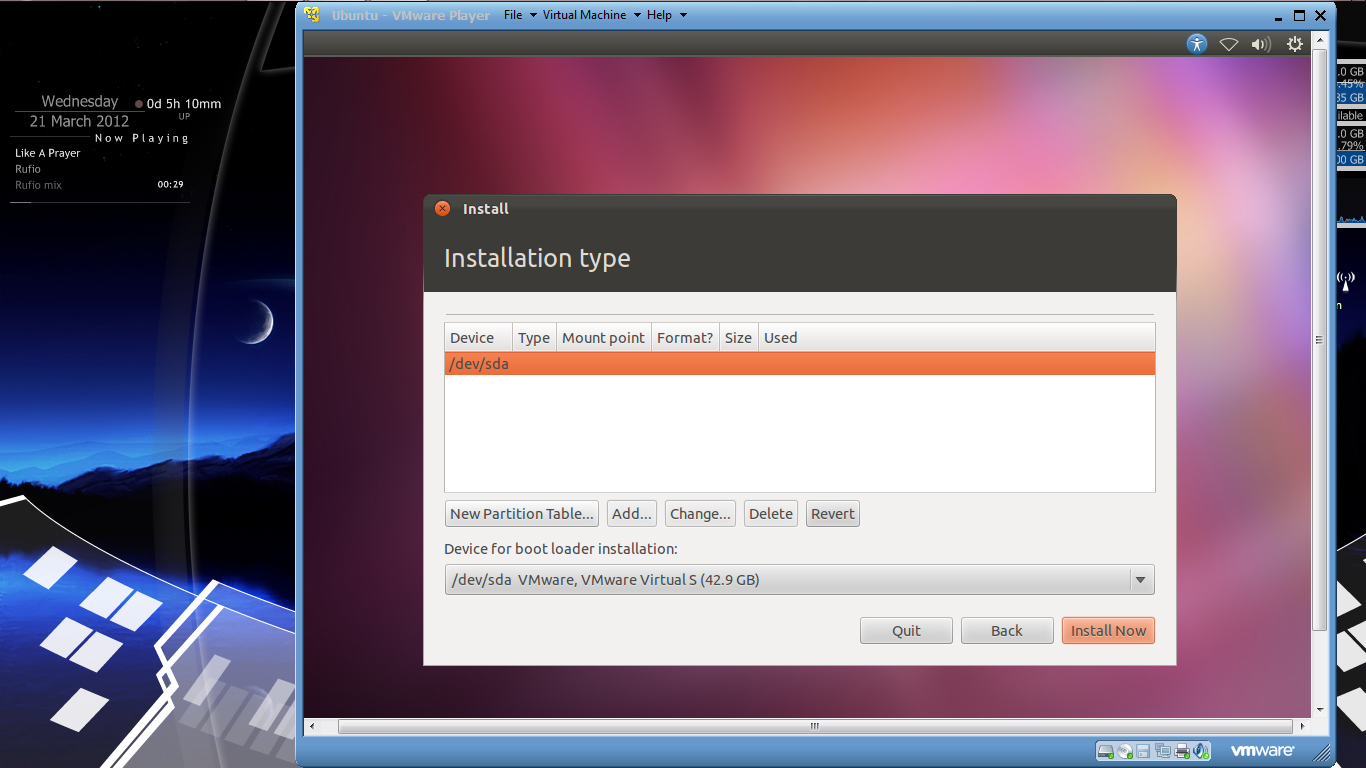The width and height of the screenshot is (1366, 768).
Task: Click the Like A Prayer now playing title
Action: [48, 153]
